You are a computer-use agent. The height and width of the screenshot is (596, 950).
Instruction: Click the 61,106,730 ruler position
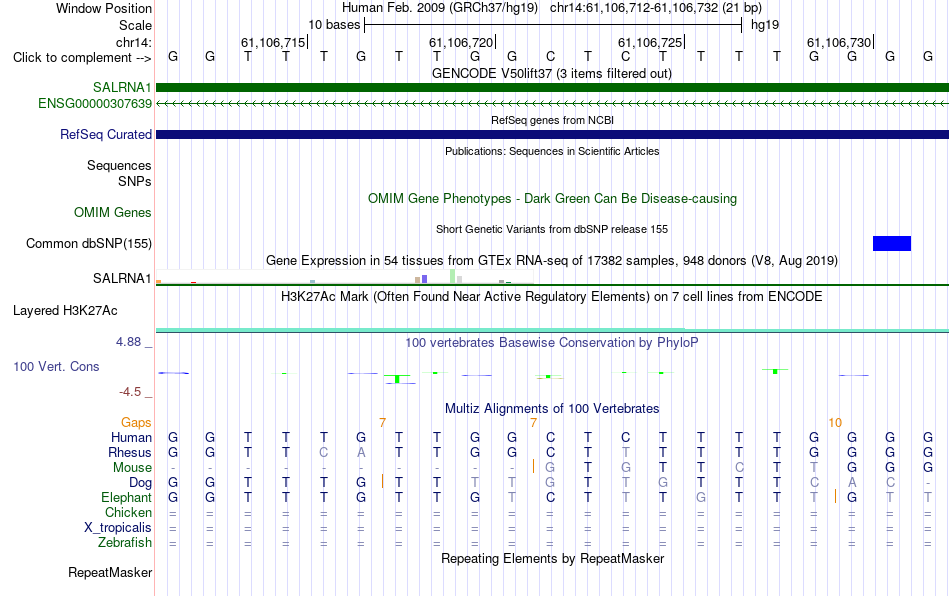(840, 42)
